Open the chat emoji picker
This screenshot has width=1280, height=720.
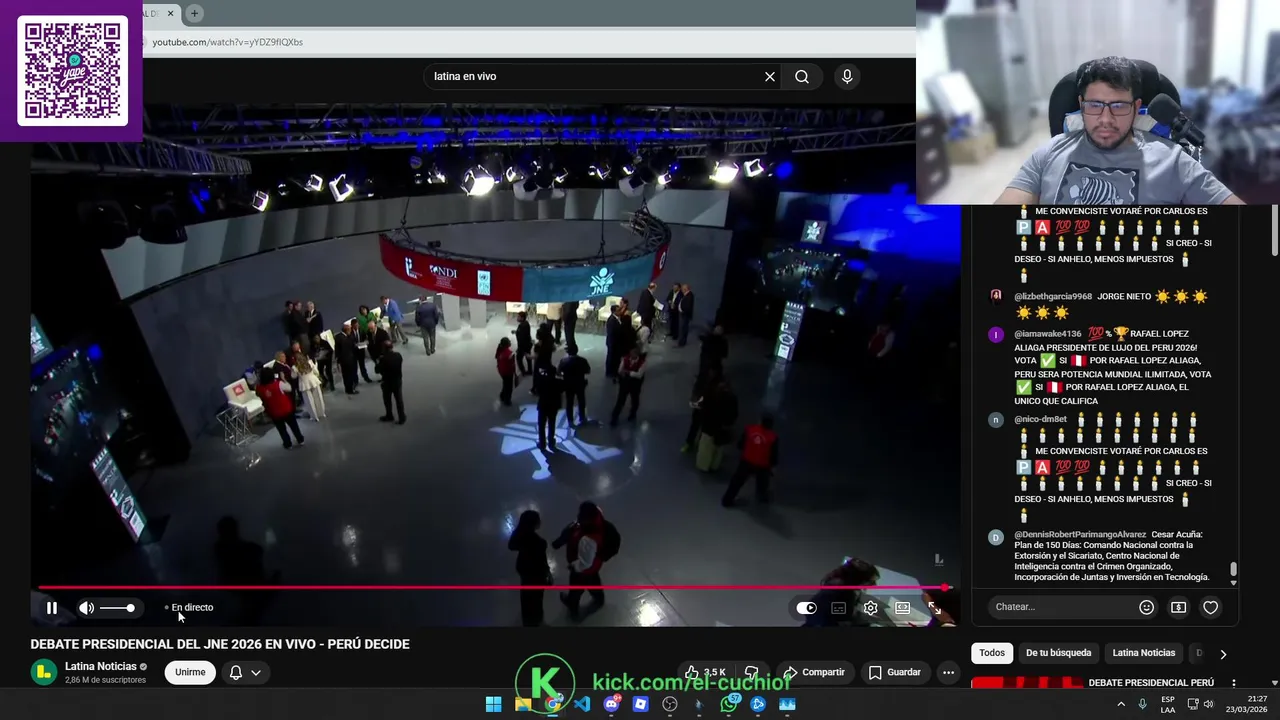(x=1147, y=607)
